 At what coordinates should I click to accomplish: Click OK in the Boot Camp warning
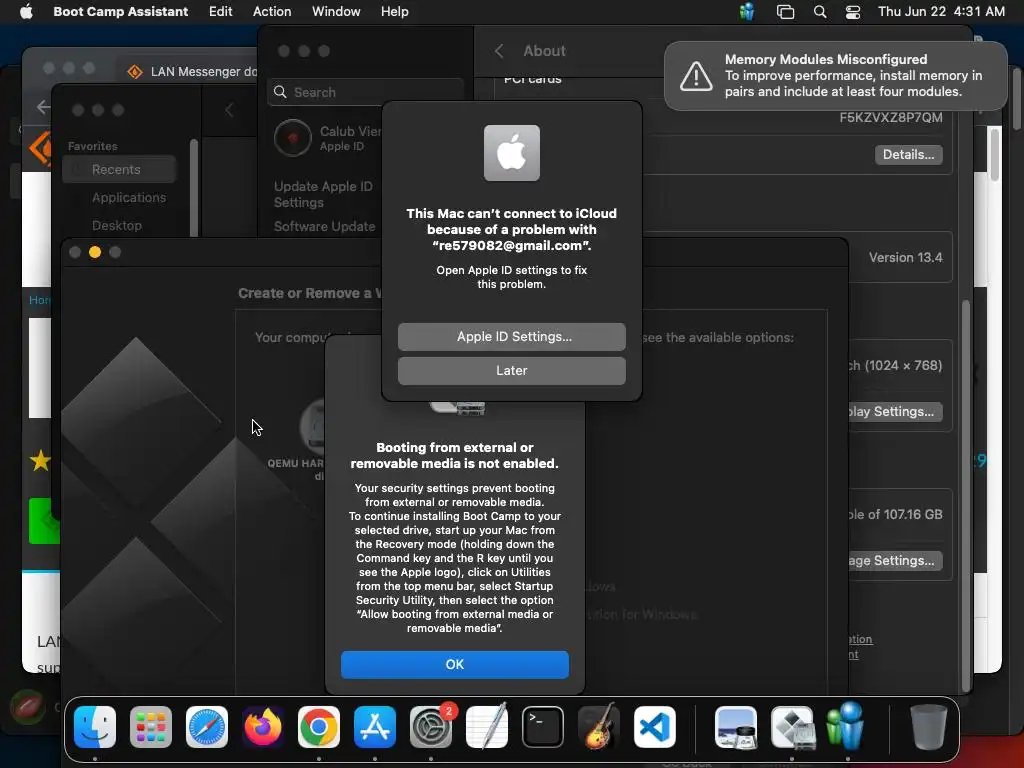point(455,665)
